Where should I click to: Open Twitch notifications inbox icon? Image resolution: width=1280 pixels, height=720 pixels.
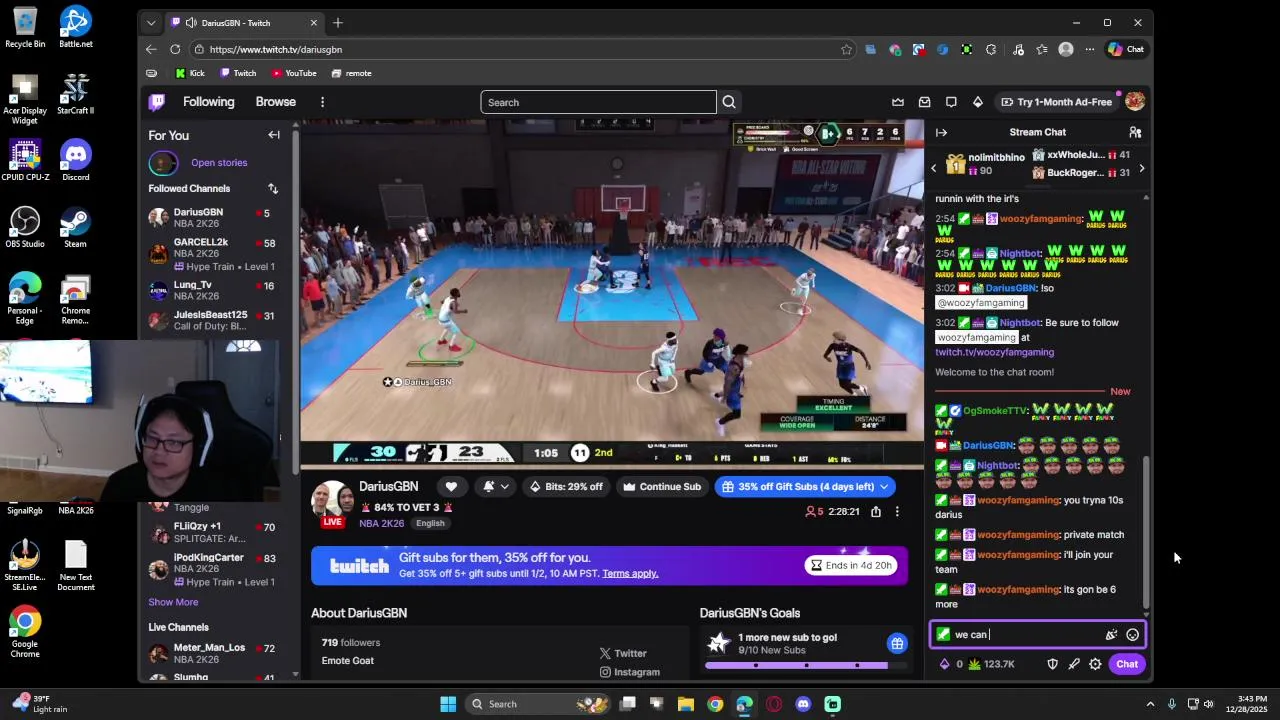tap(924, 102)
